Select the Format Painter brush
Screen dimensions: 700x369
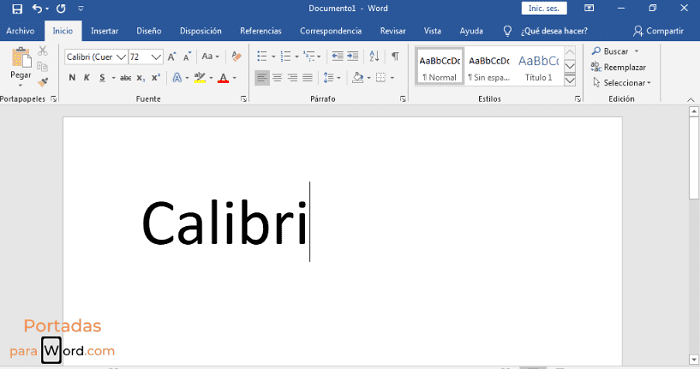42,82
